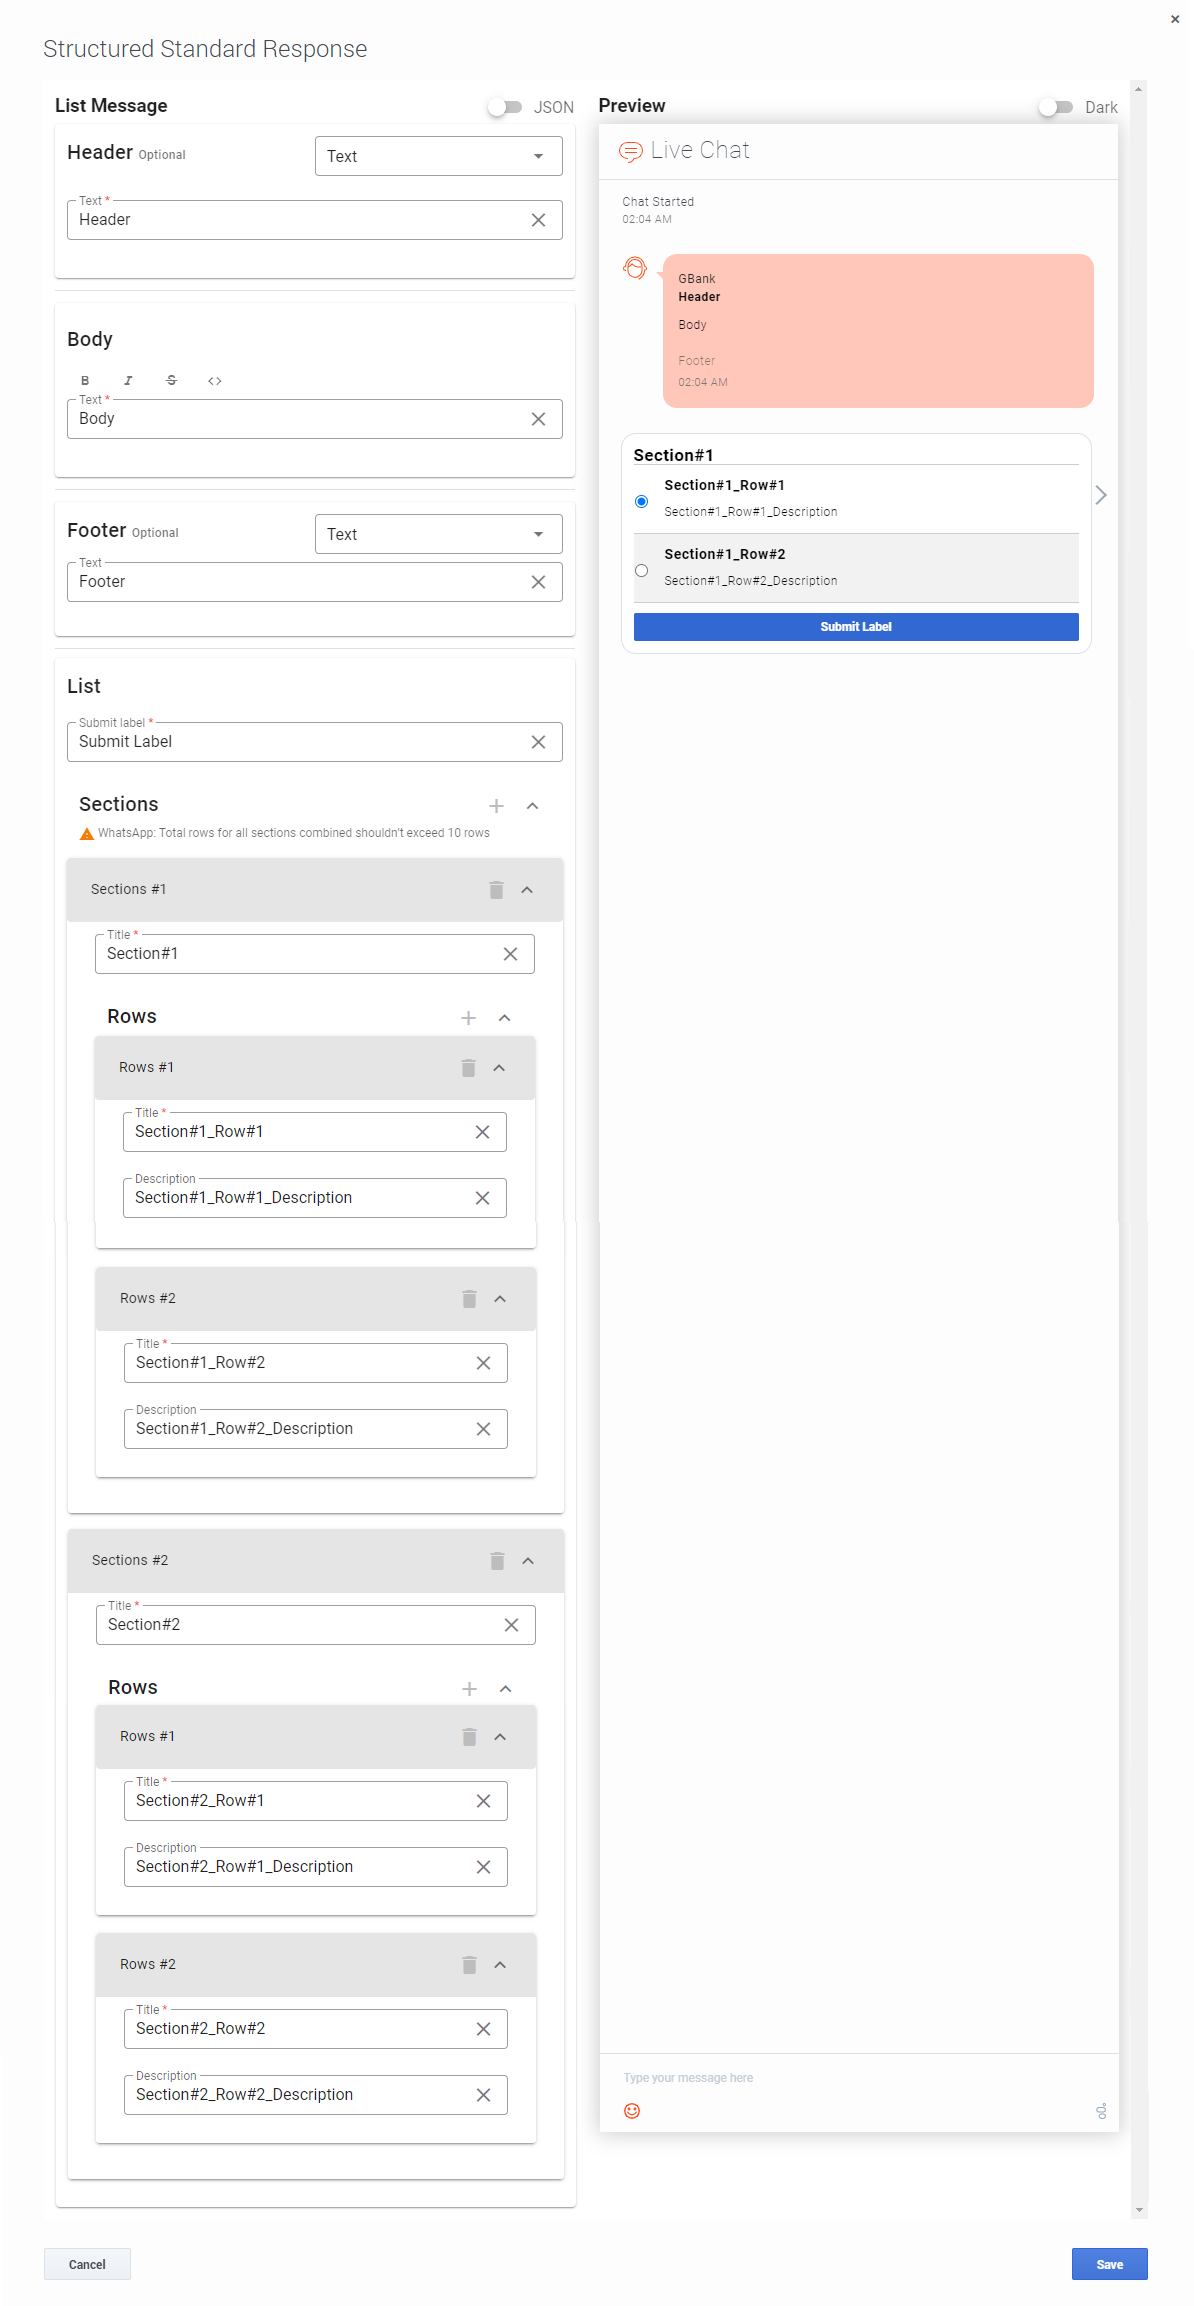Show next section in preview list
Screen dimensions: 1194x2306
coord(1101,495)
